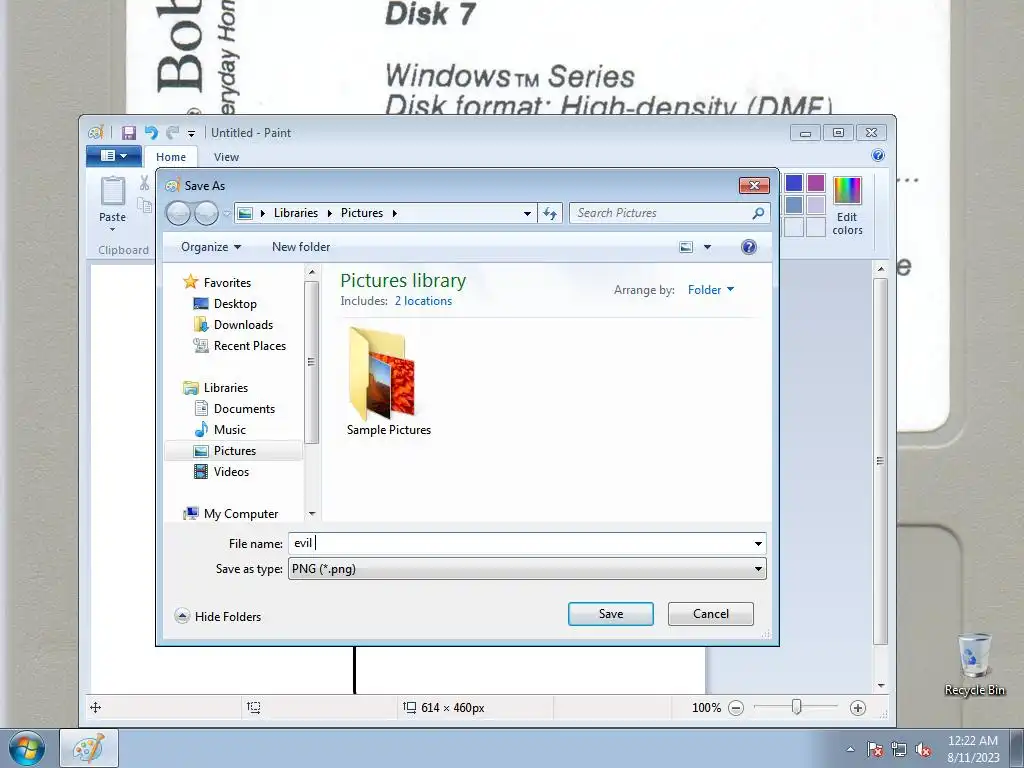1024x768 pixels.
Task: Open the blue Paint file menu button
Action: (x=114, y=156)
